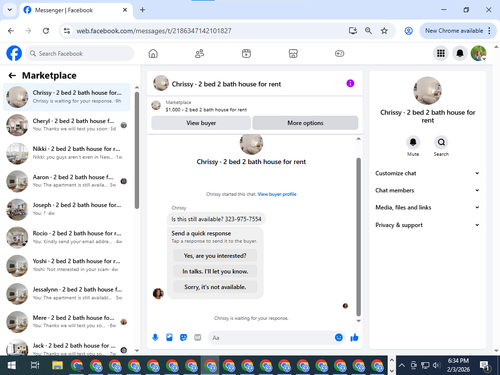Viewport: 500px width, 375px height.
Task: Reply with 'Sorry, it's not available.'
Action: pyautogui.click(x=215, y=287)
